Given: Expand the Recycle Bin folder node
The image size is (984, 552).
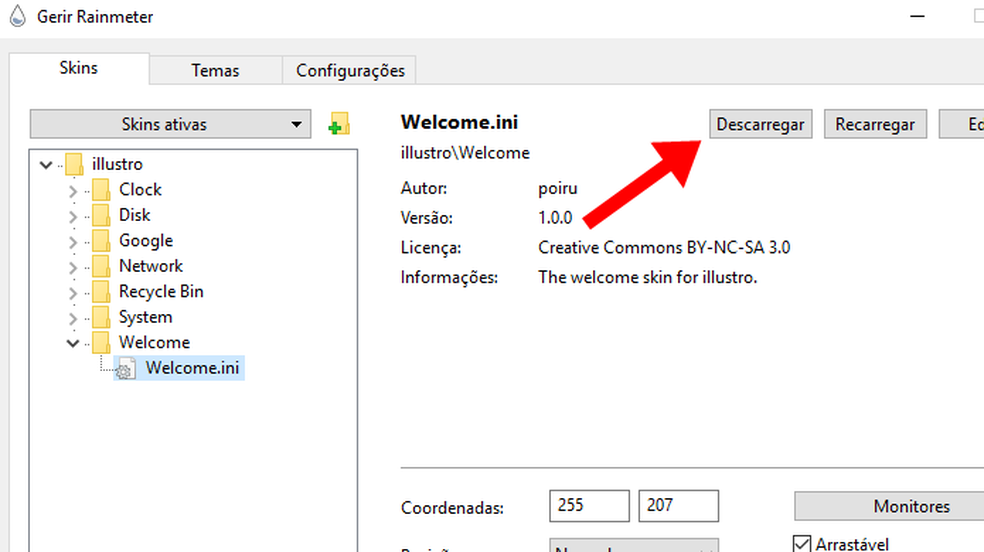Looking at the screenshot, I should tap(73, 293).
